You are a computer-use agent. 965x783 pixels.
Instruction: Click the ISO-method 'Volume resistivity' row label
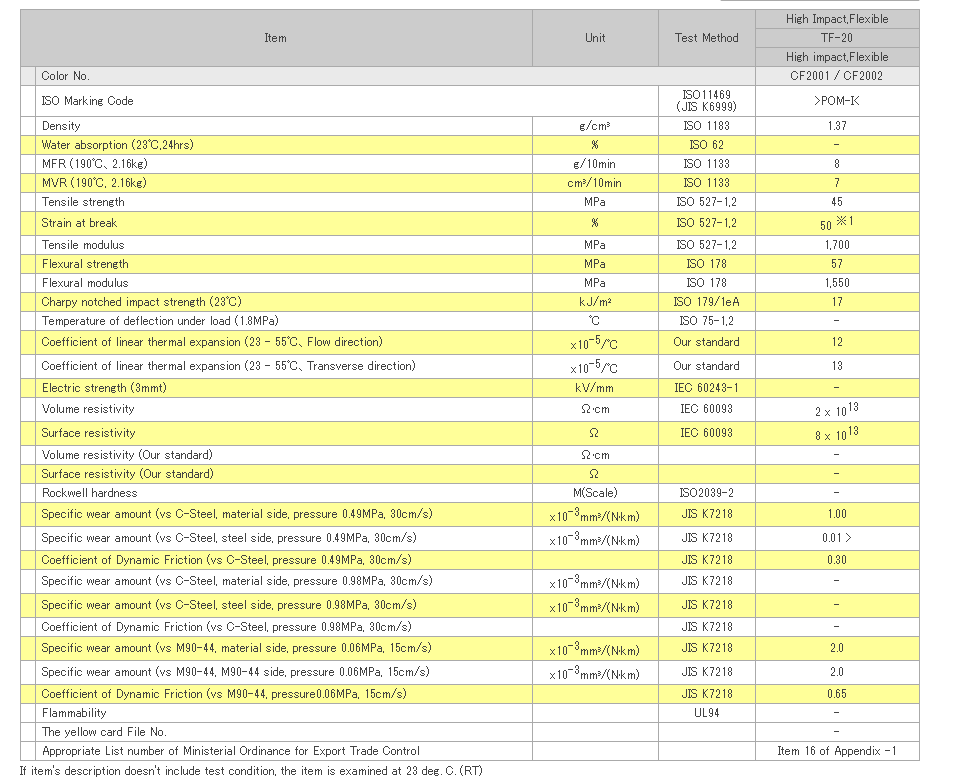pos(88,409)
